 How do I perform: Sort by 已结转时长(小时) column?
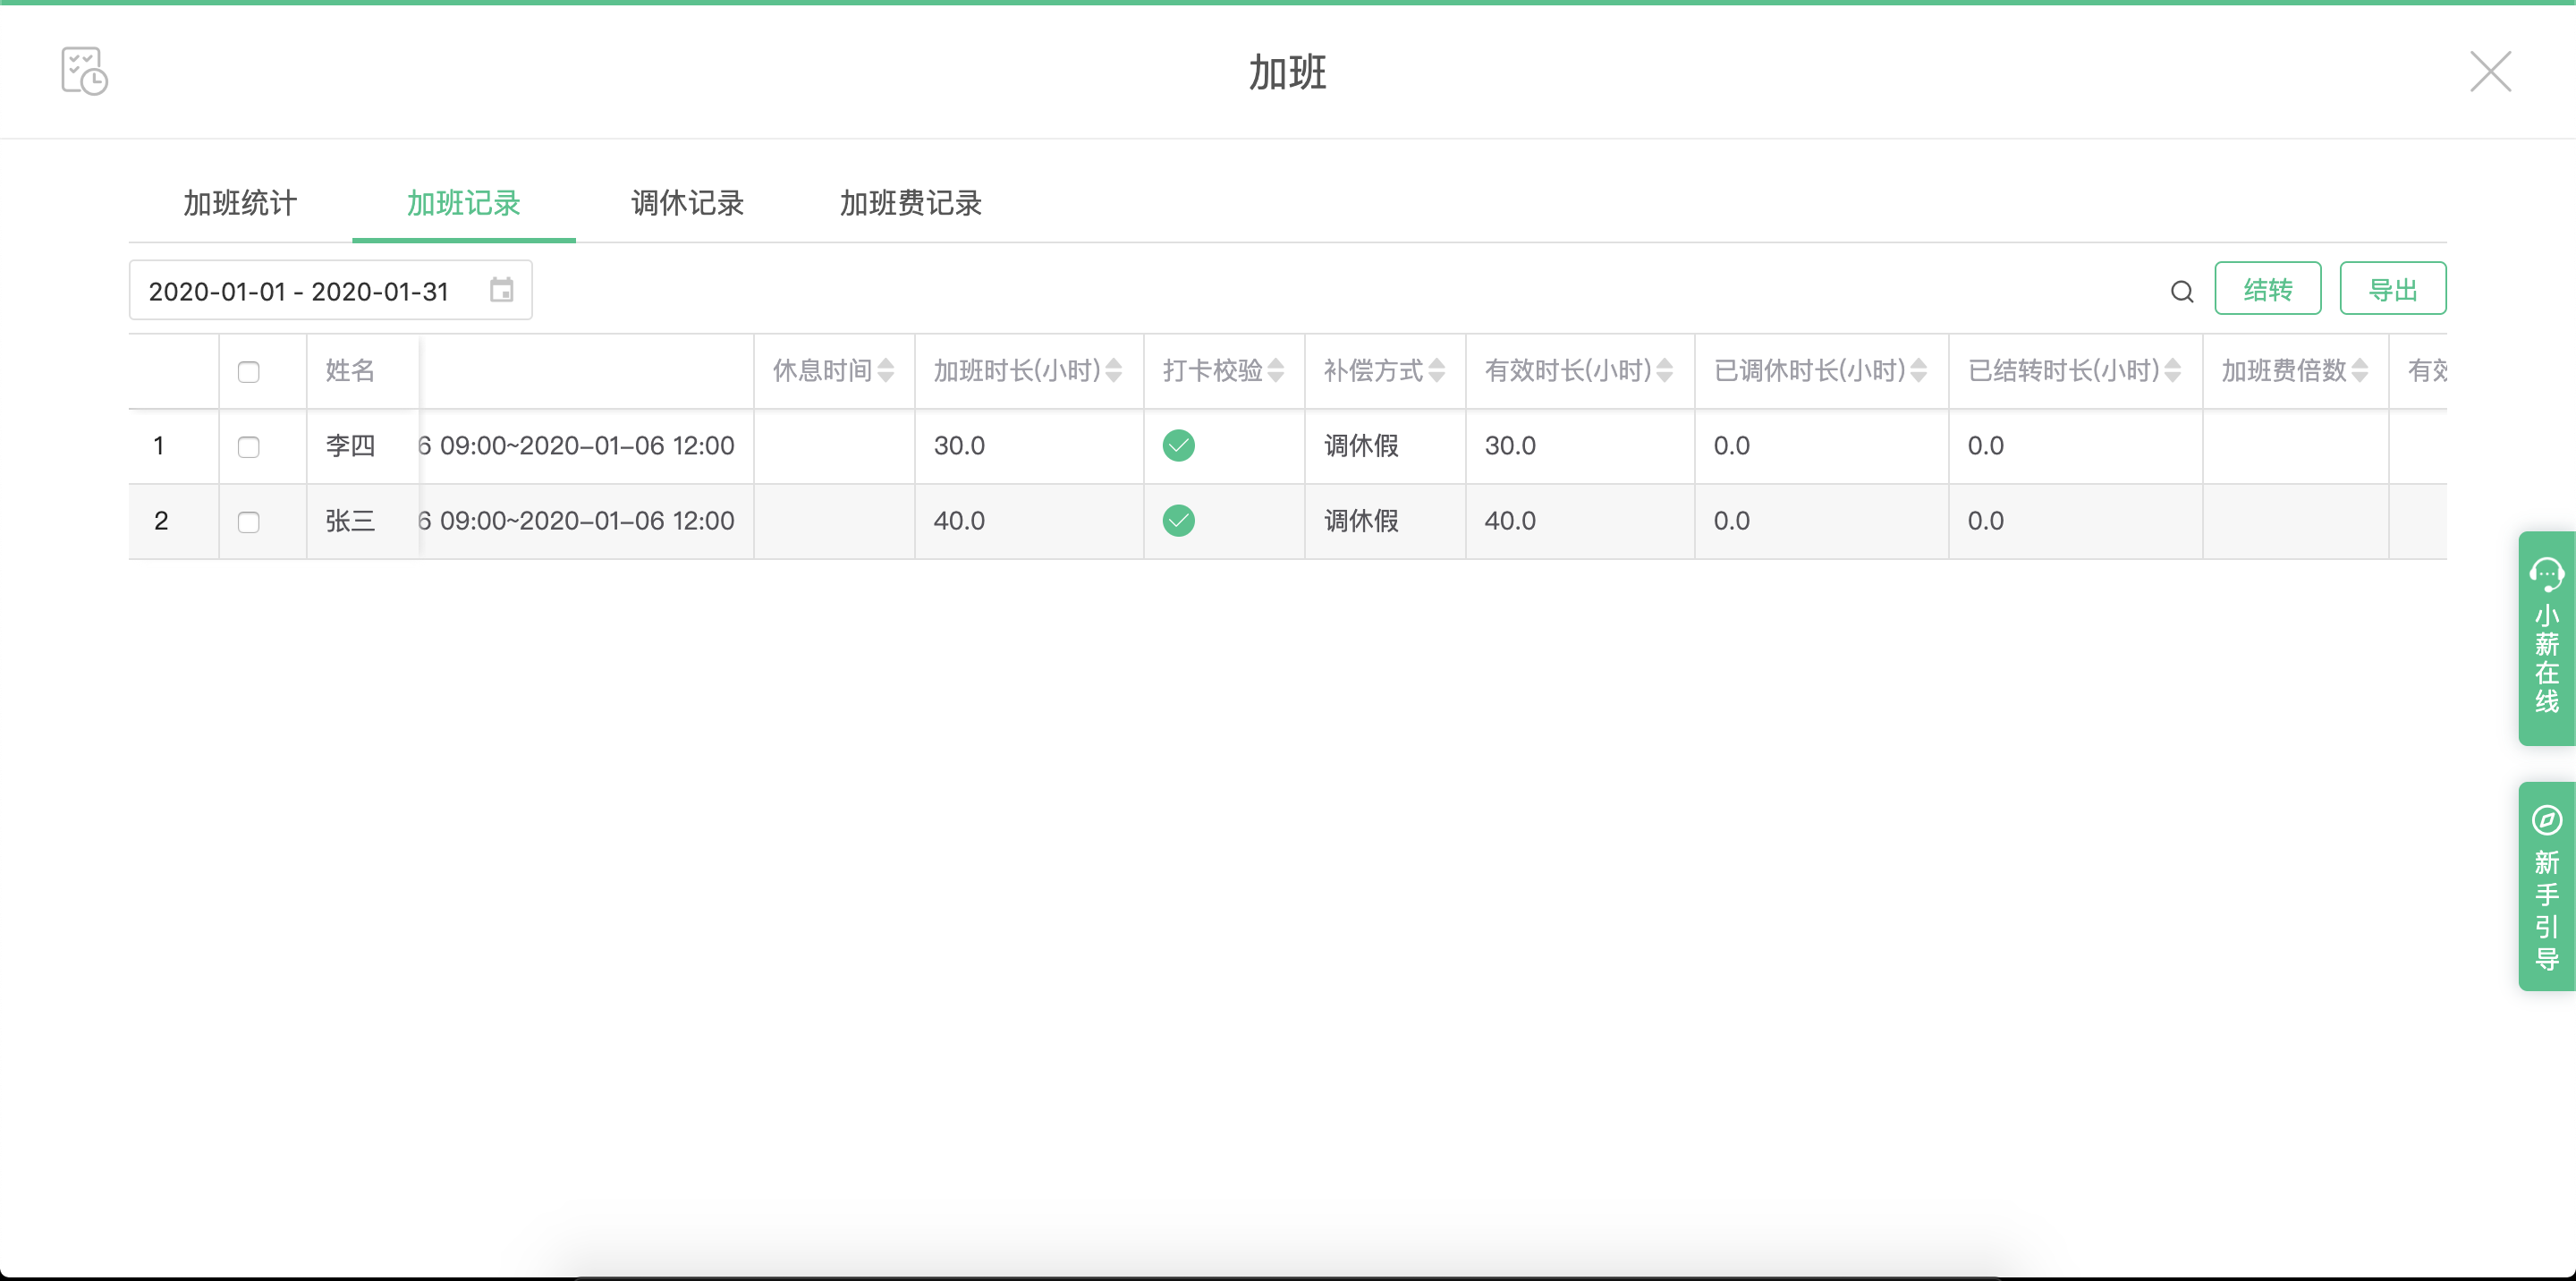pos(2172,371)
